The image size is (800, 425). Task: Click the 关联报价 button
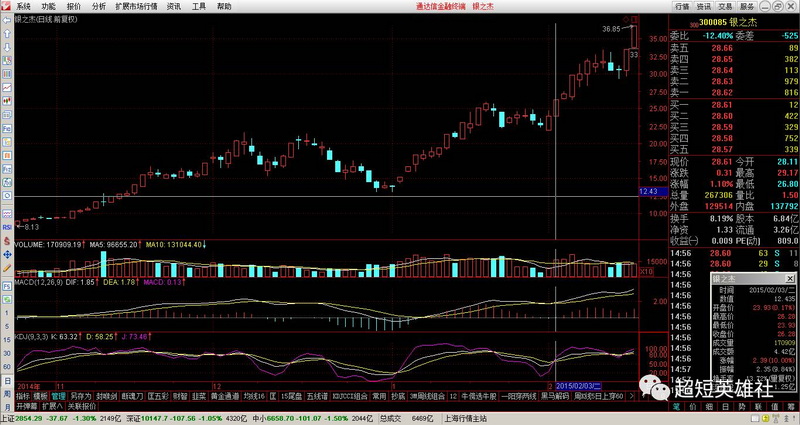pos(82,407)
